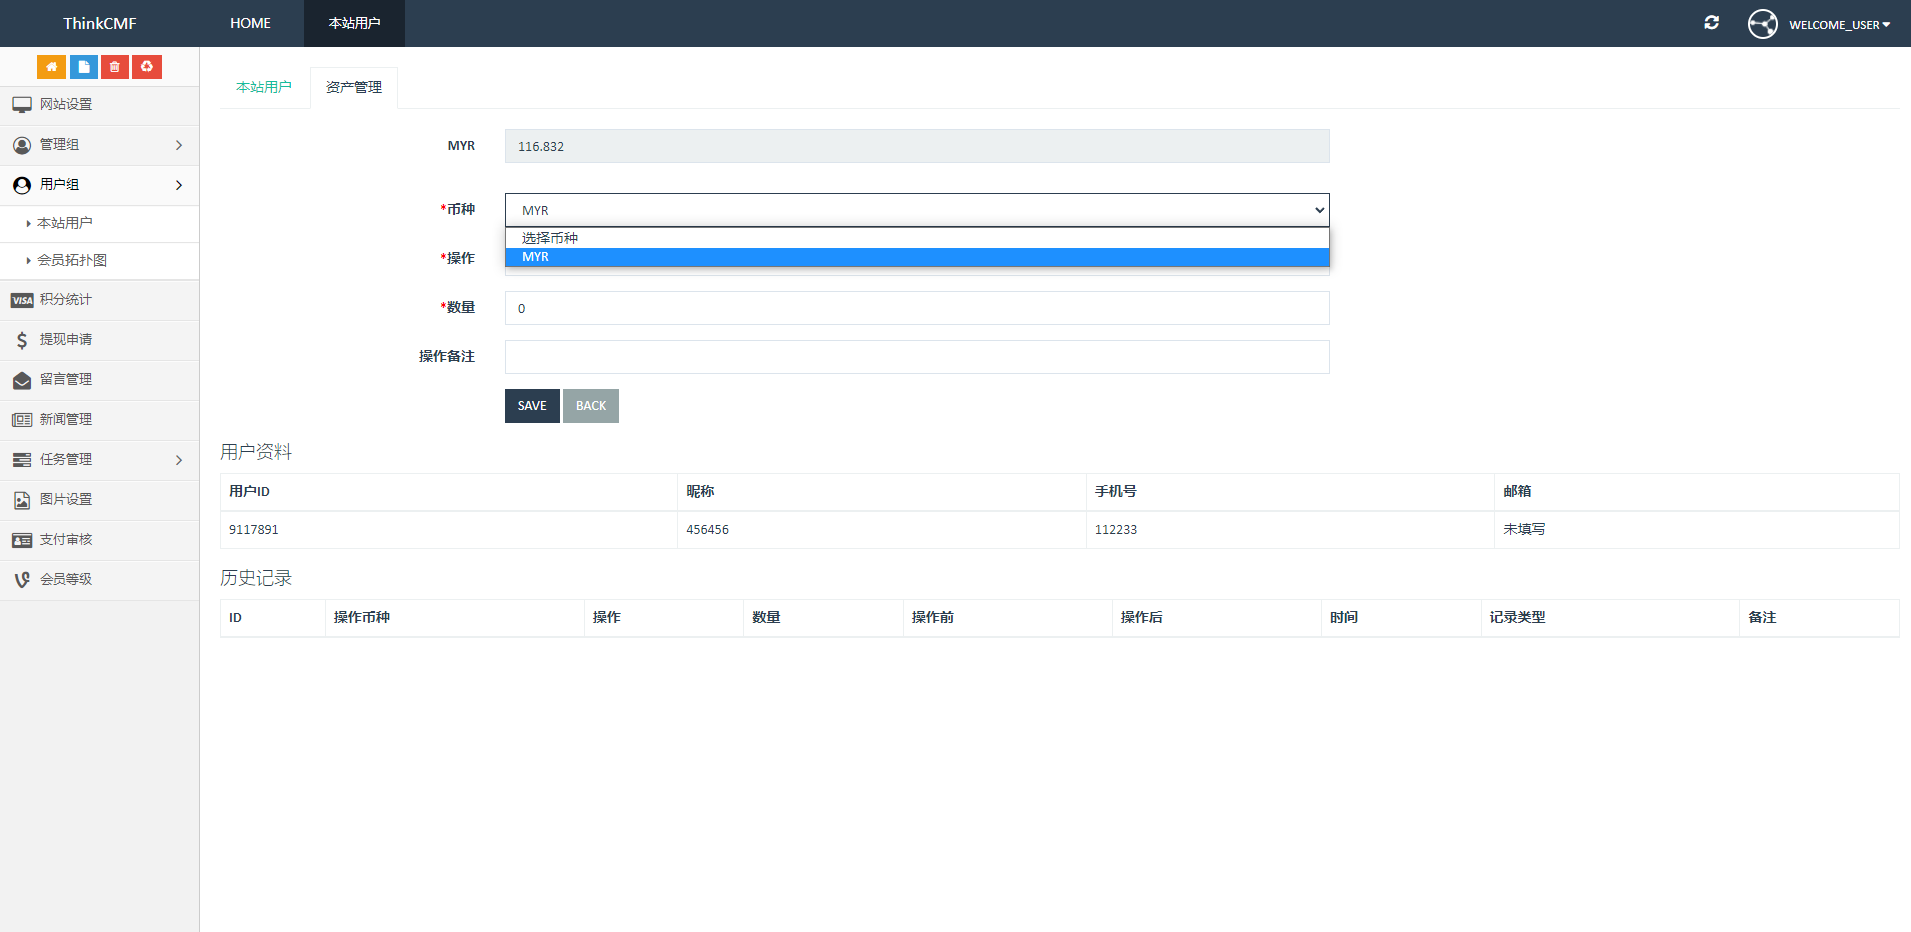Viewport: 1911px width, 932px height.
Task: Click the red recycle shortcut icon
Action: (x=147, y=67)
